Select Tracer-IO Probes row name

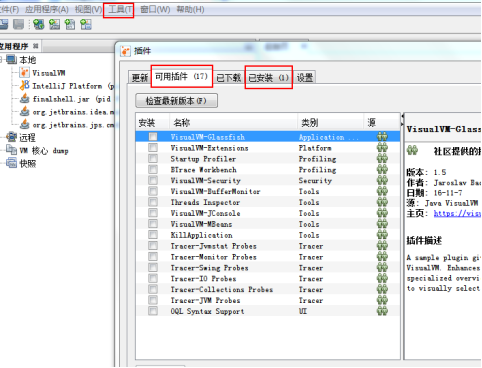(203, 279)
